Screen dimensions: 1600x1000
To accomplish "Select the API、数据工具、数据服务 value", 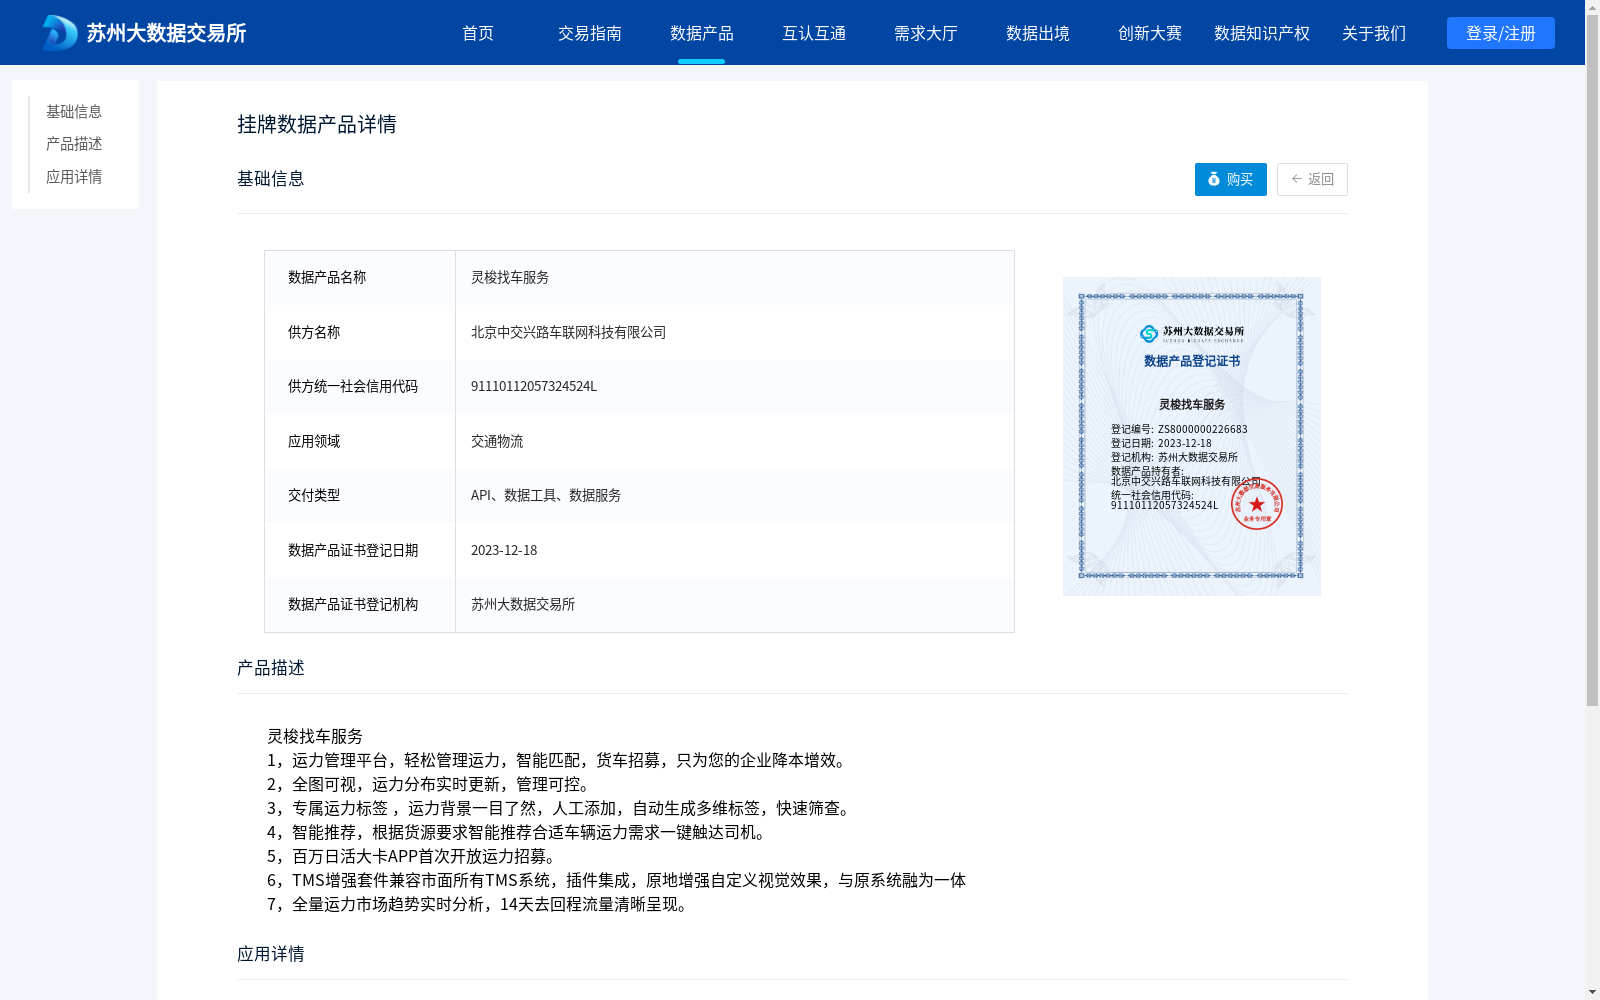I will click(546, 495).
